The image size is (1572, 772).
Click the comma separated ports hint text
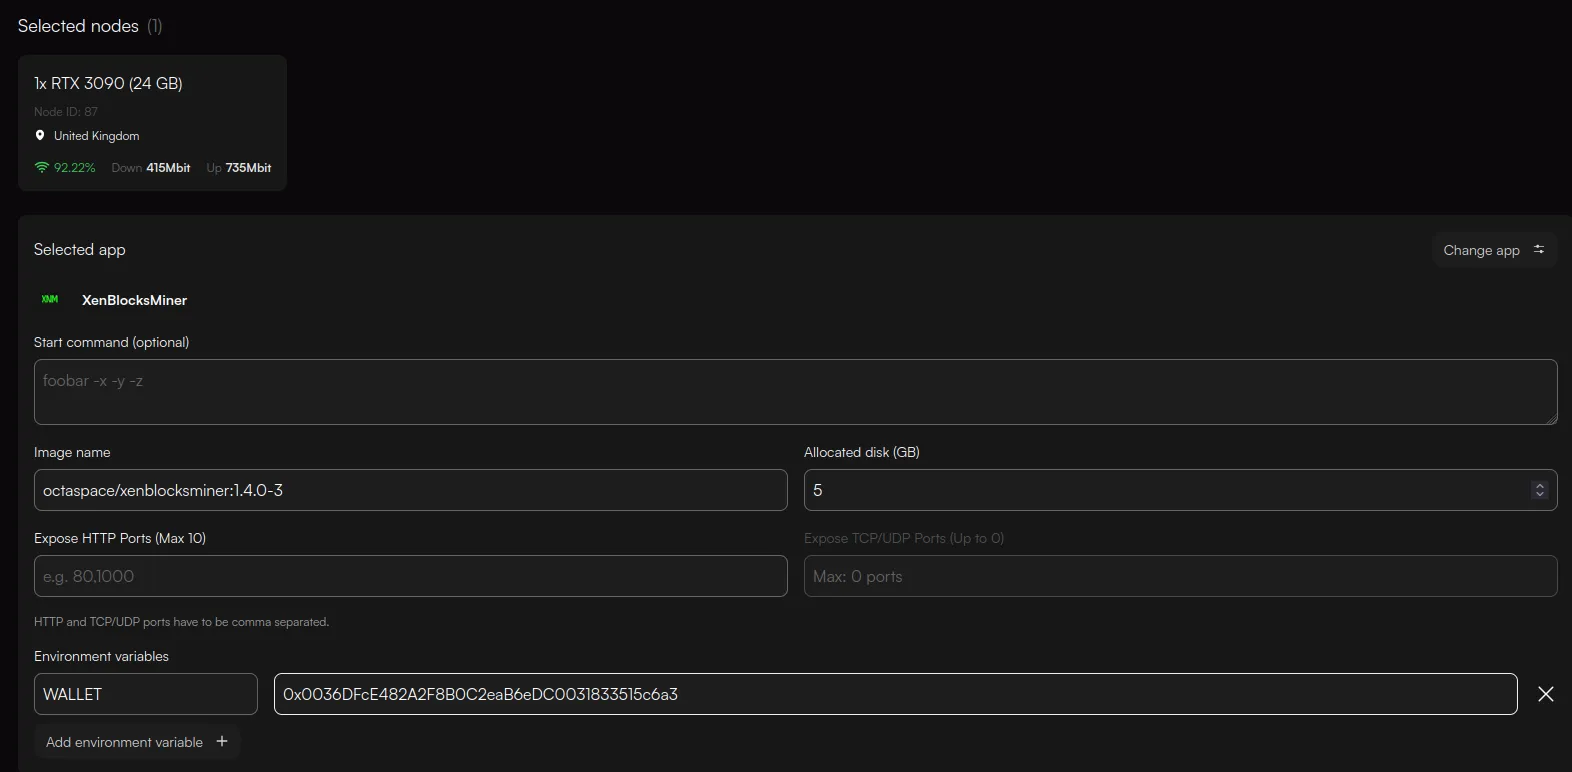click(x=181, y=622)
